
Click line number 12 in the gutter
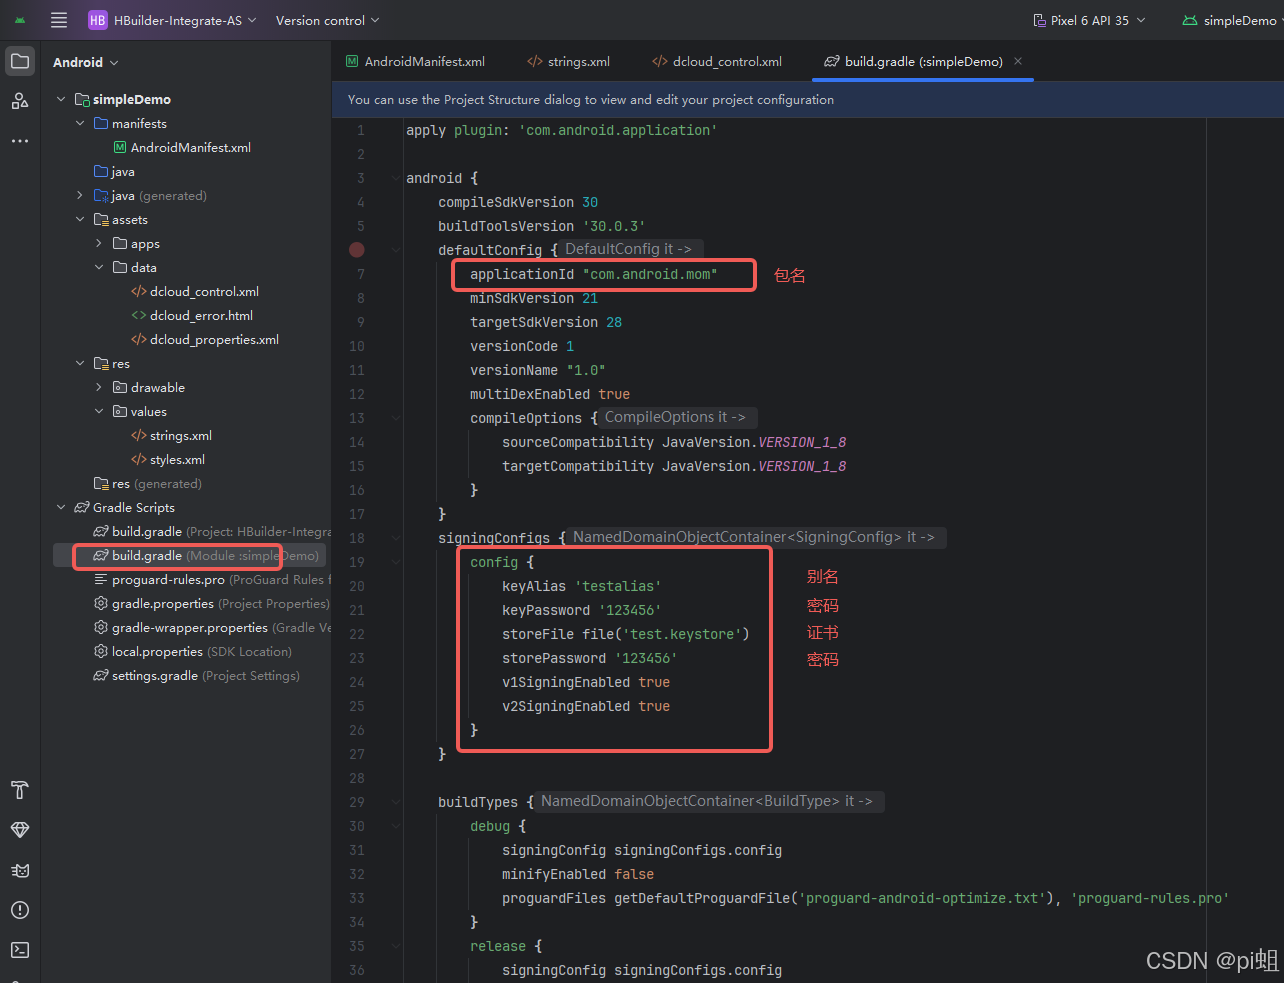[x=357, y=394]
